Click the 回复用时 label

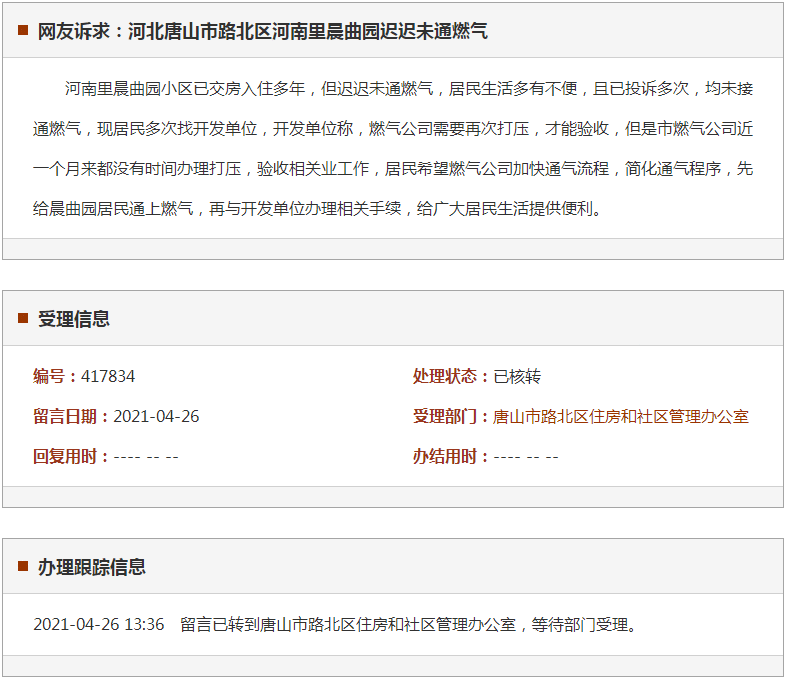point(70,456)
